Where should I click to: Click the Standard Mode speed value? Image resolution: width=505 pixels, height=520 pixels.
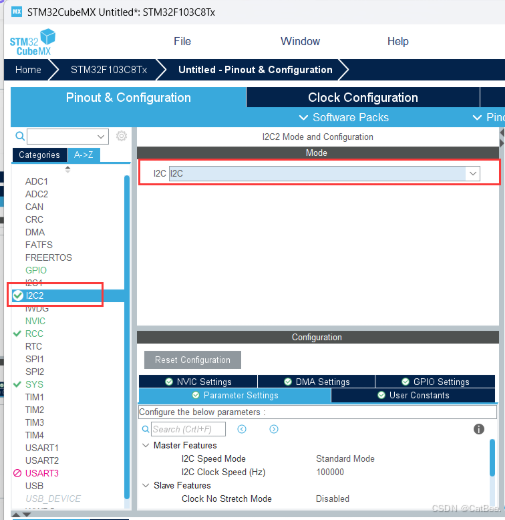(x=345, y=459)
